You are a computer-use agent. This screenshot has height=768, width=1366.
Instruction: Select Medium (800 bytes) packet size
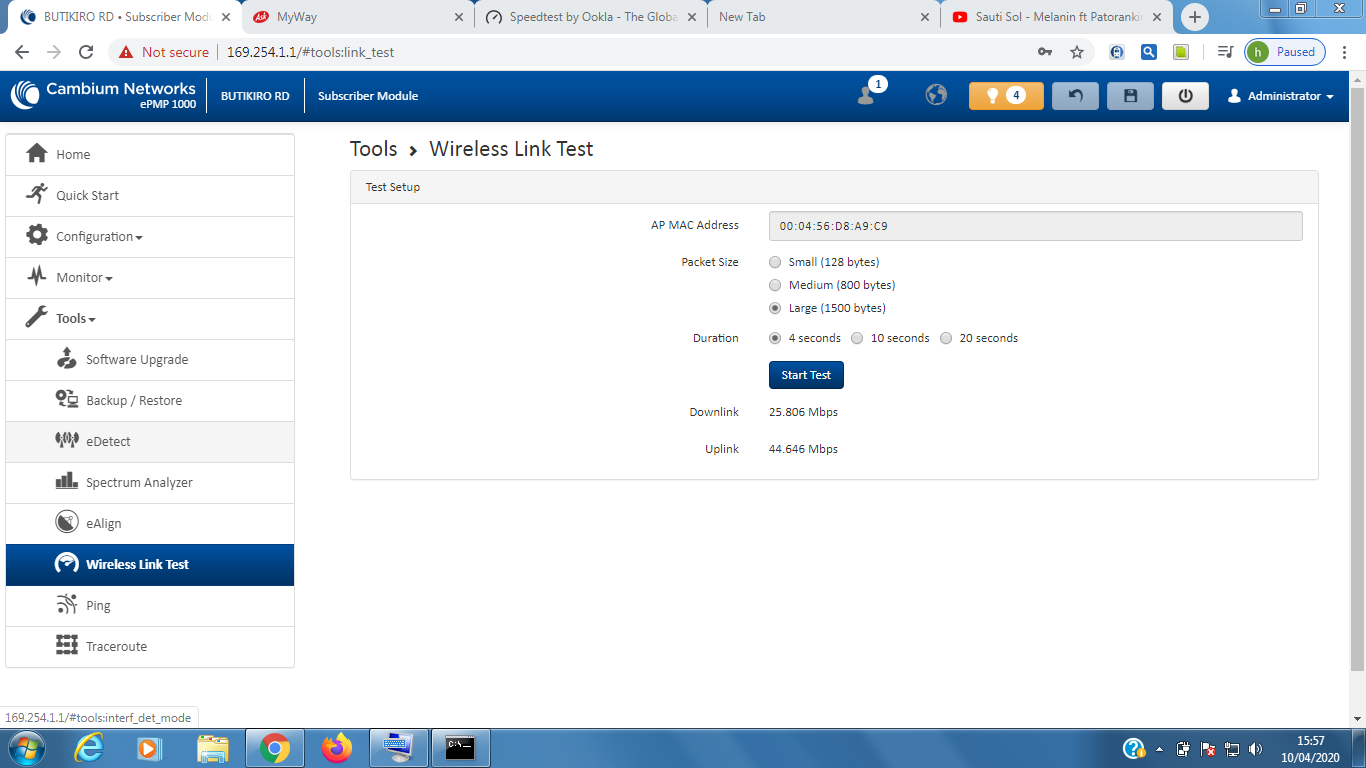[x=776, y=285]
